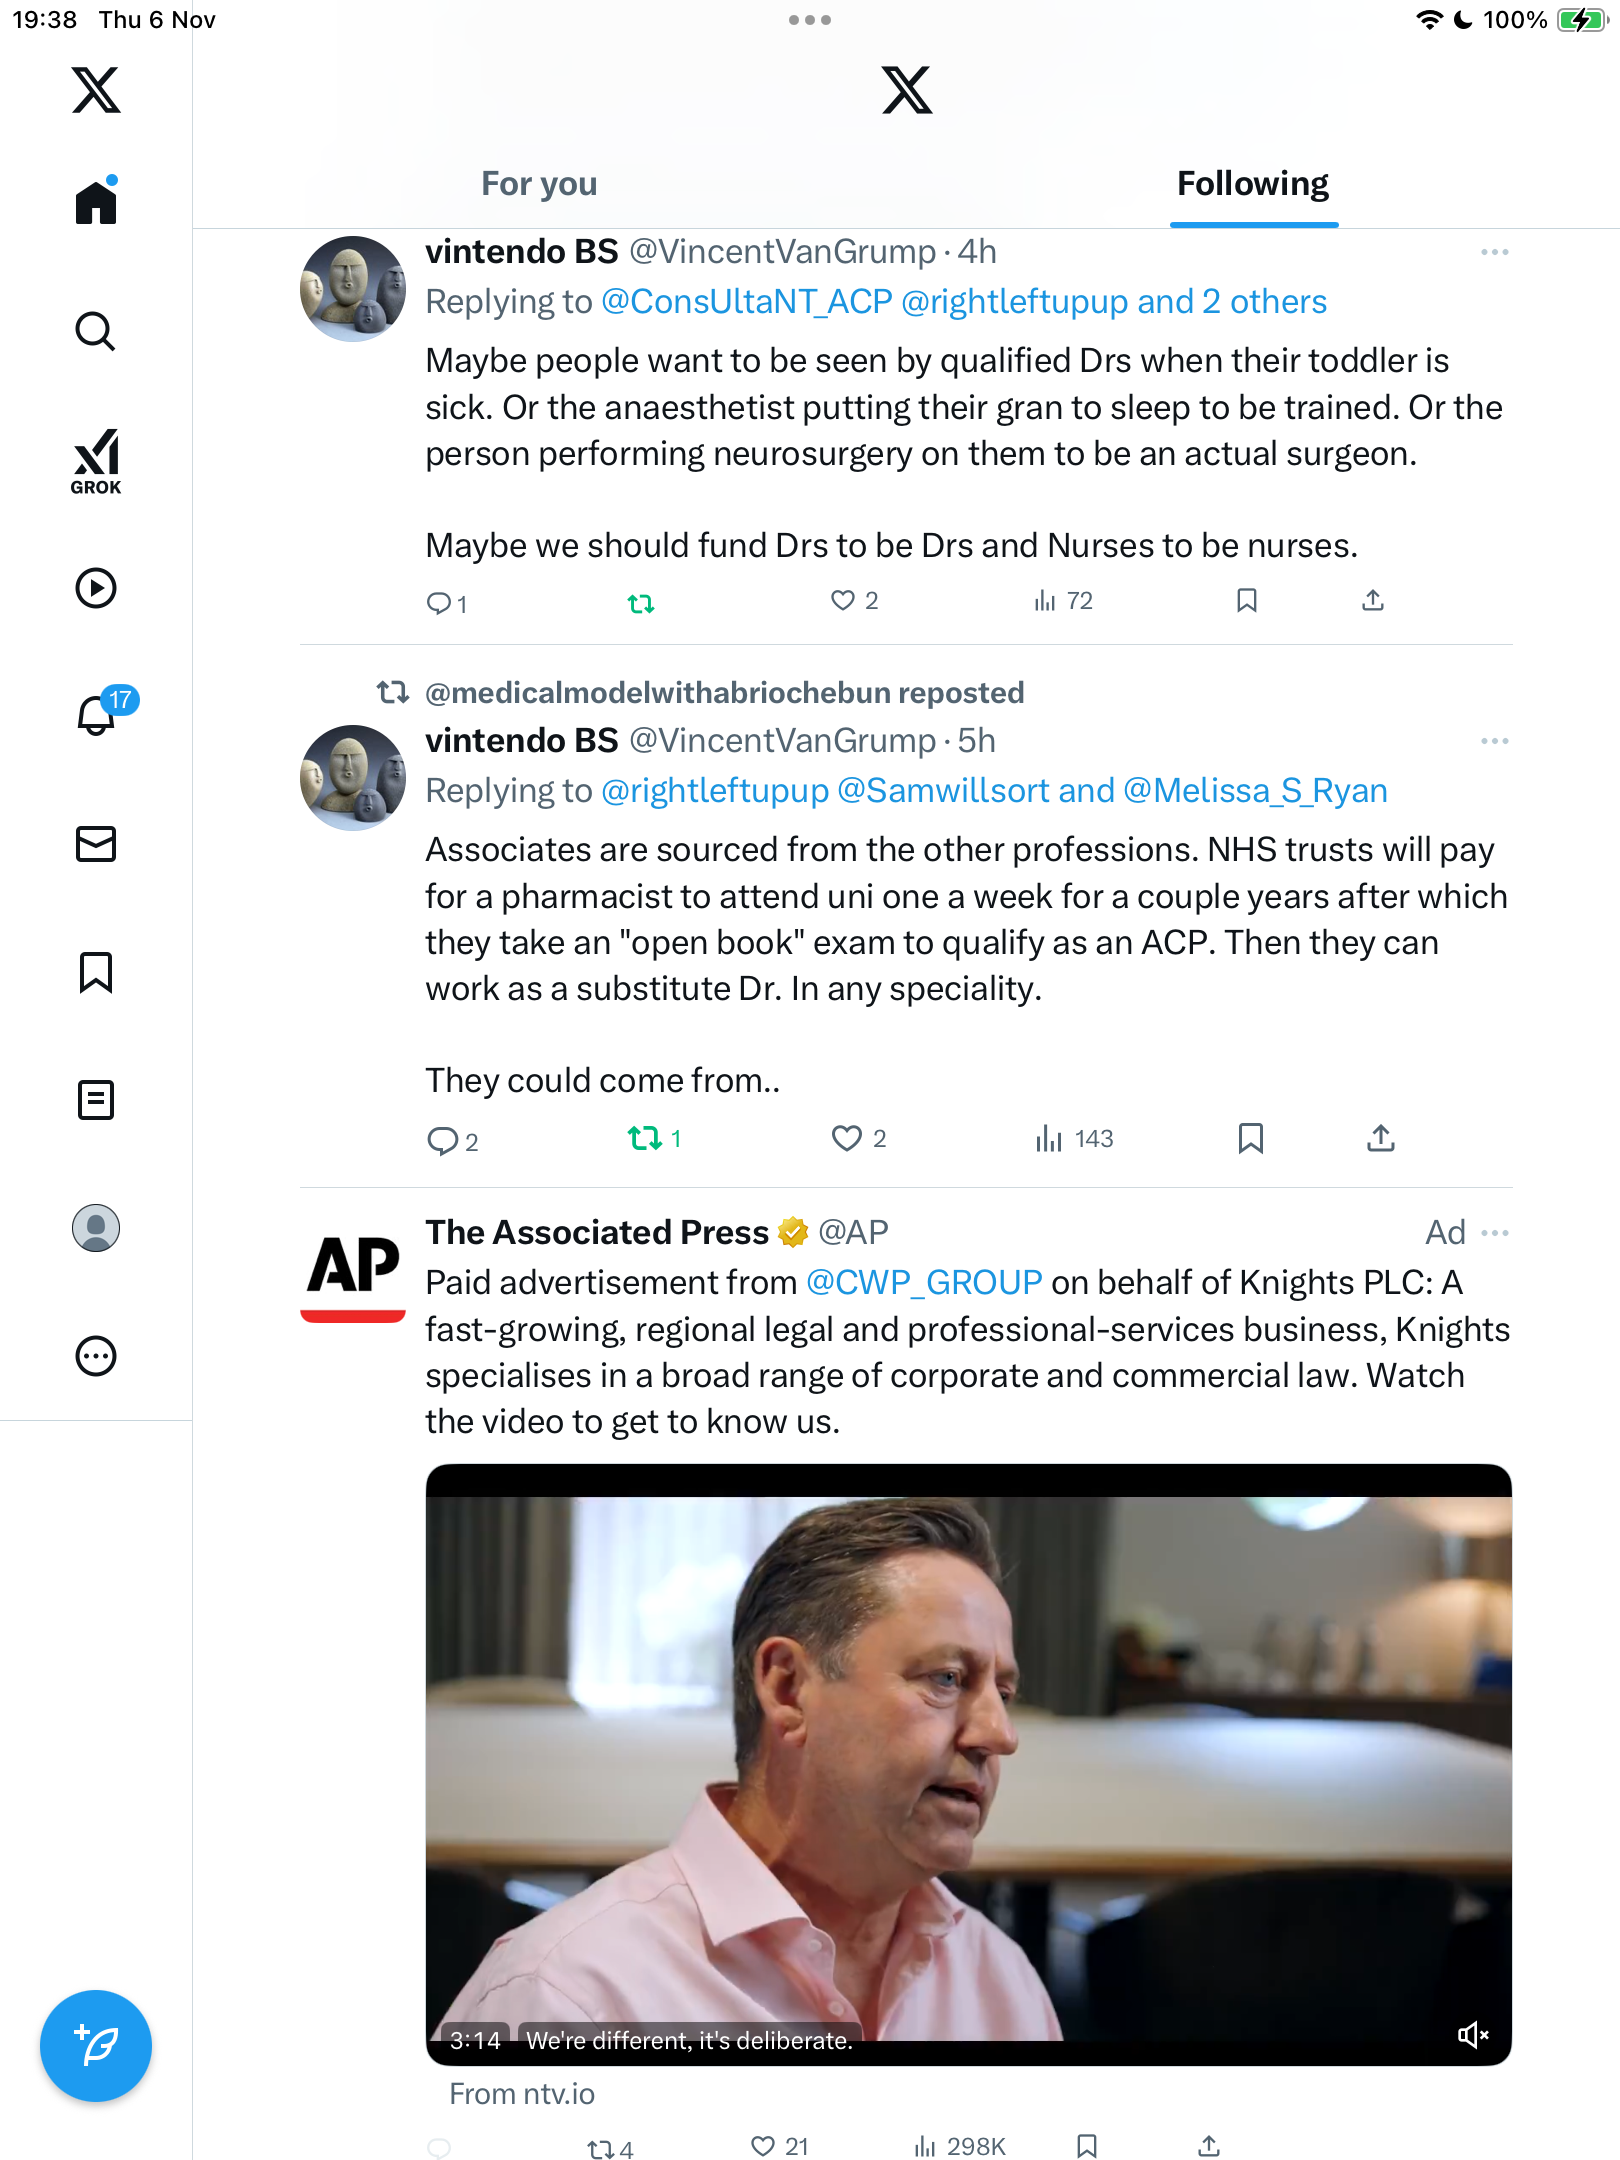
Task: Open the Search icon in sidebar
Action: coord(96,331)
